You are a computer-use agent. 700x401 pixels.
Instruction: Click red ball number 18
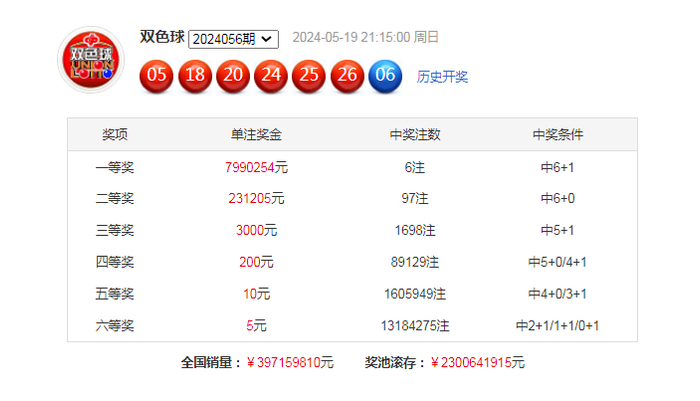click(195, 76)
